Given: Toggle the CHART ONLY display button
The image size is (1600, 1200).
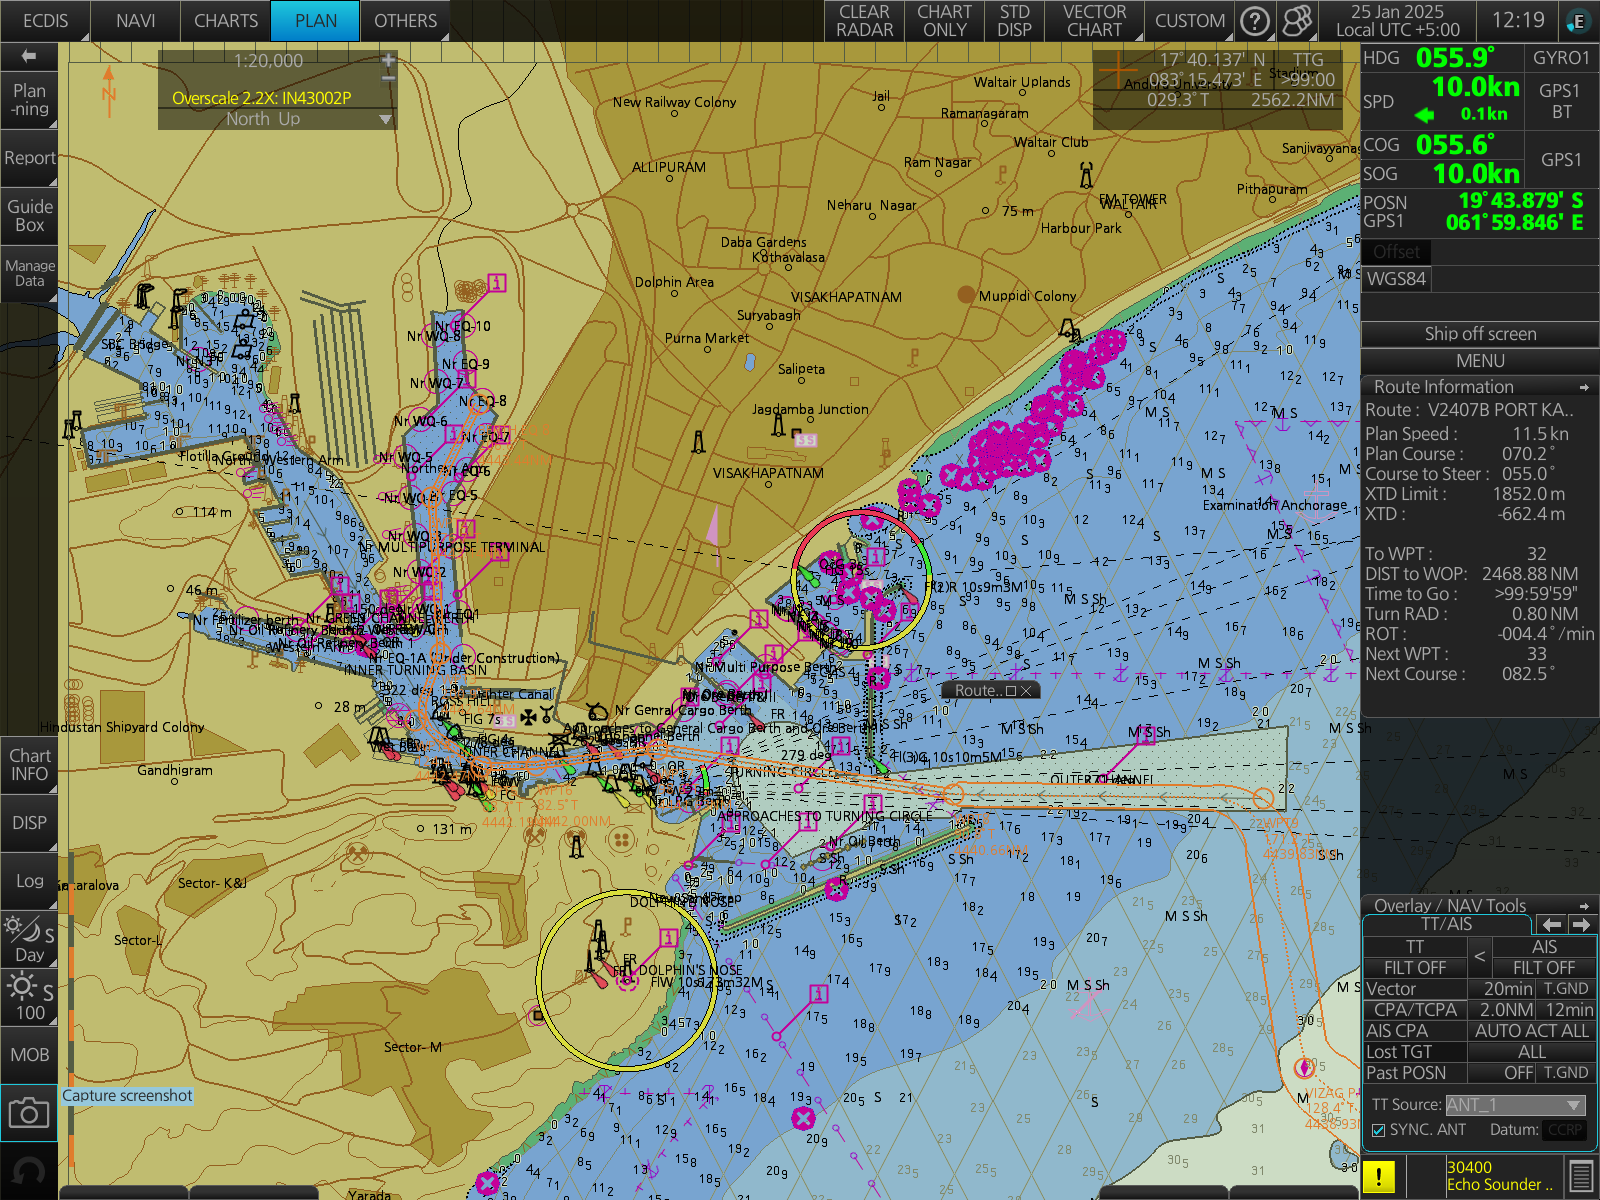Looking at the screenshot, I should coord(944,21).
